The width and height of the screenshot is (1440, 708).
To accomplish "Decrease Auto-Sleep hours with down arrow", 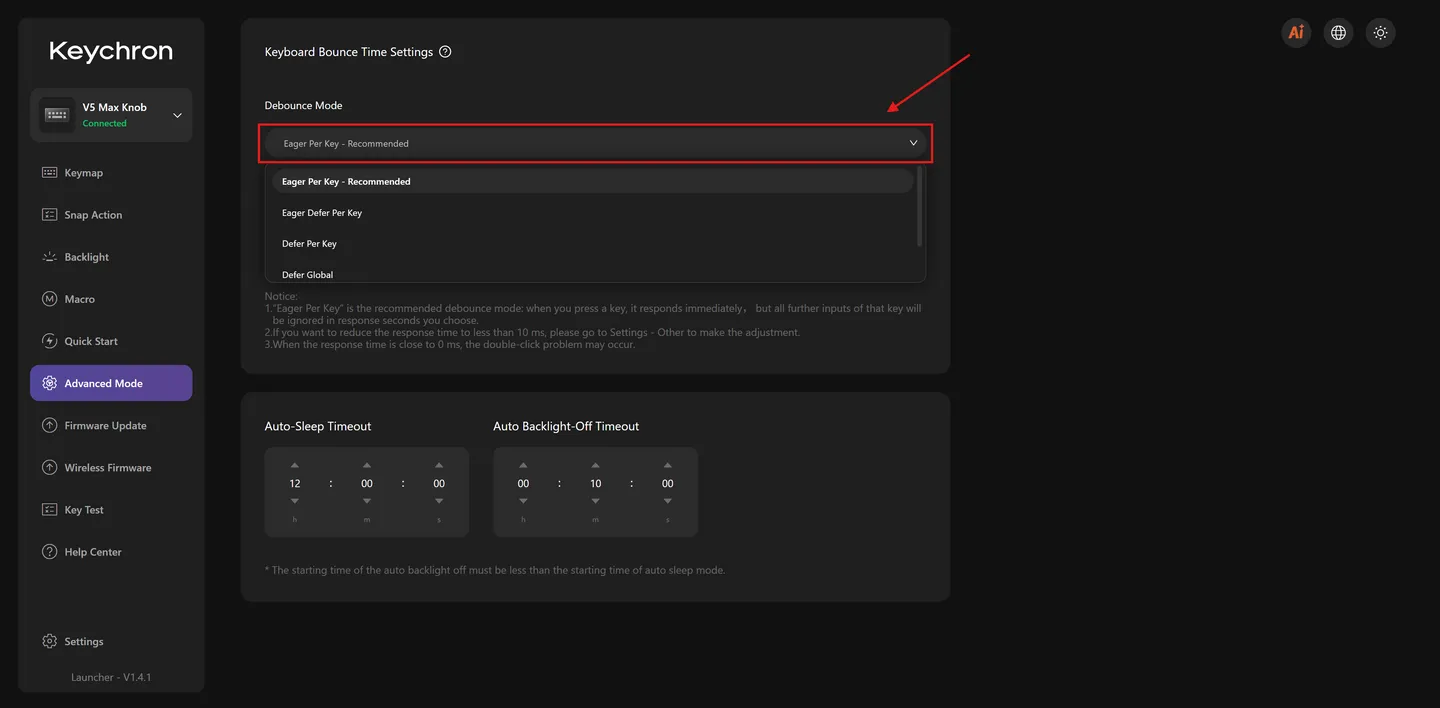I will pyautogui.click(x=295, y=501).
